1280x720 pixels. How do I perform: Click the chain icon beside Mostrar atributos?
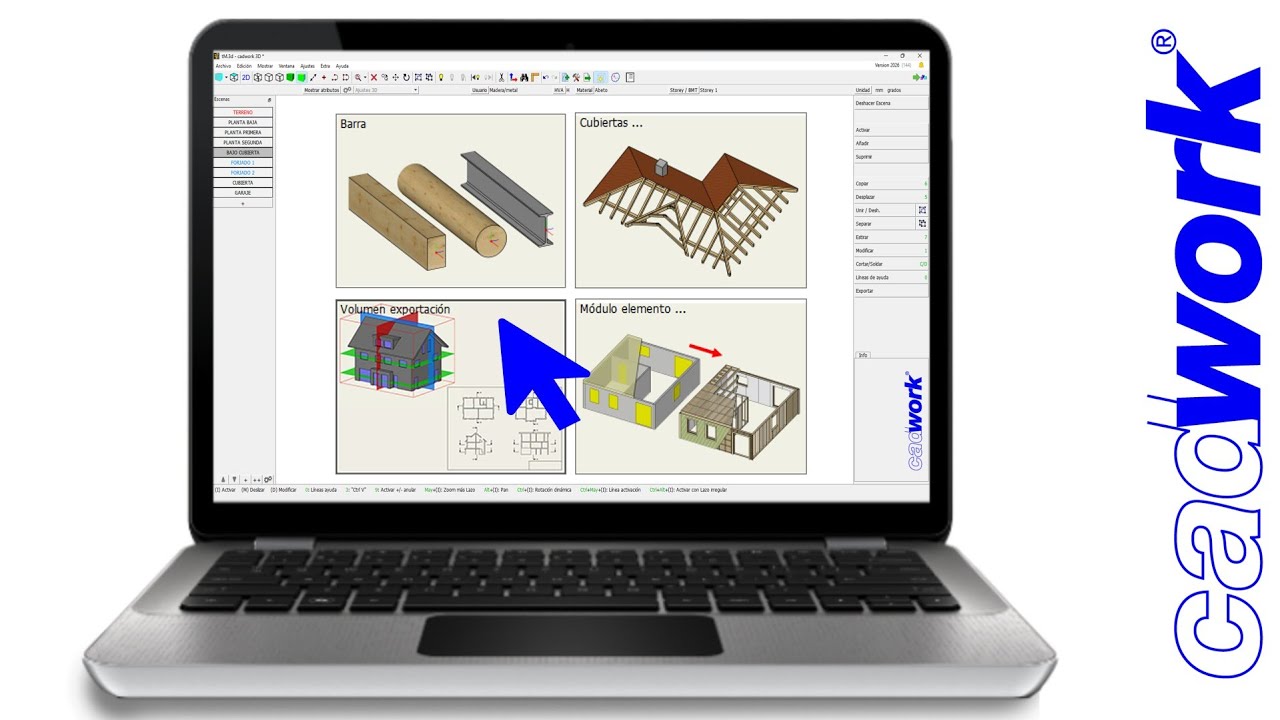tap(347, 90)
